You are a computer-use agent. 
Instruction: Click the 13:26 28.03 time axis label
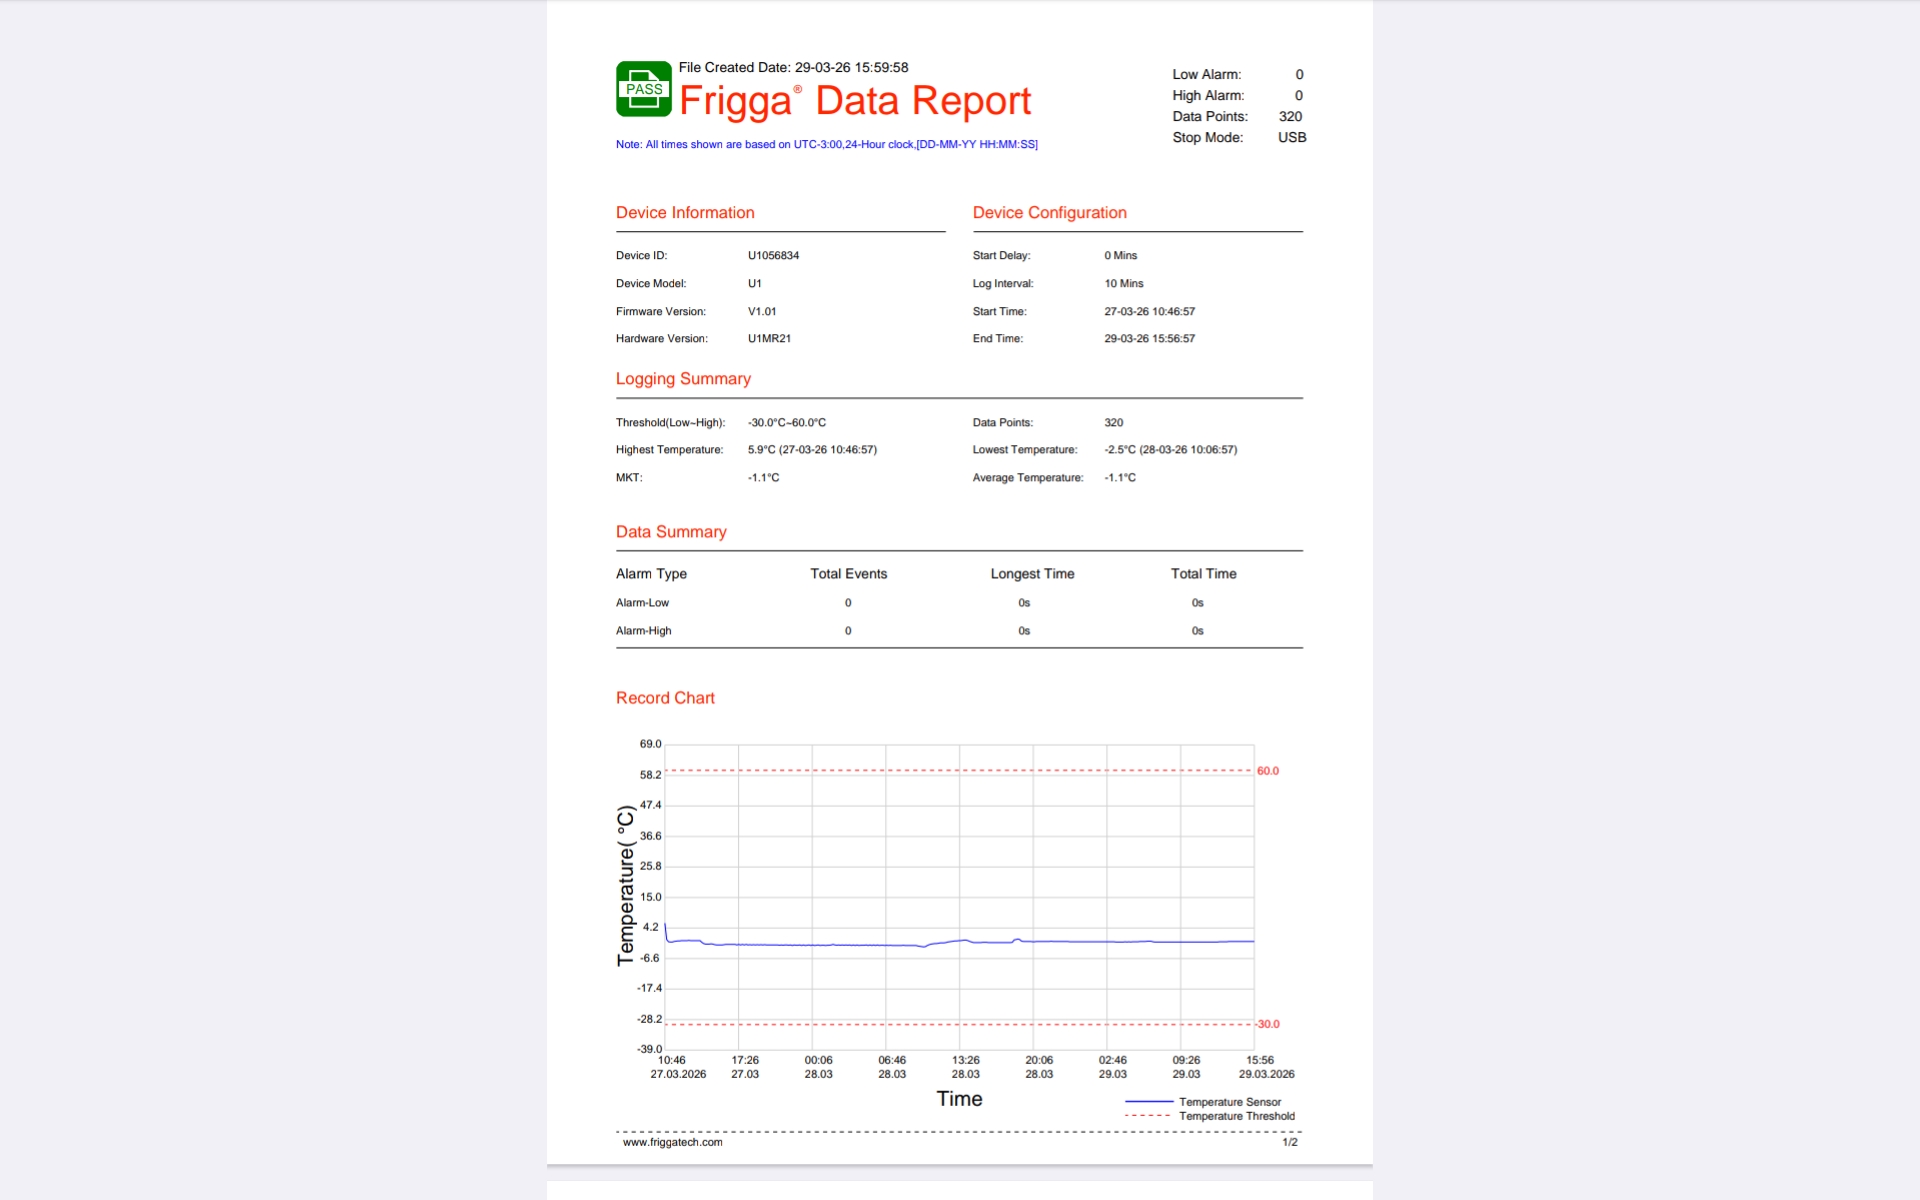tap(965, 1067)
